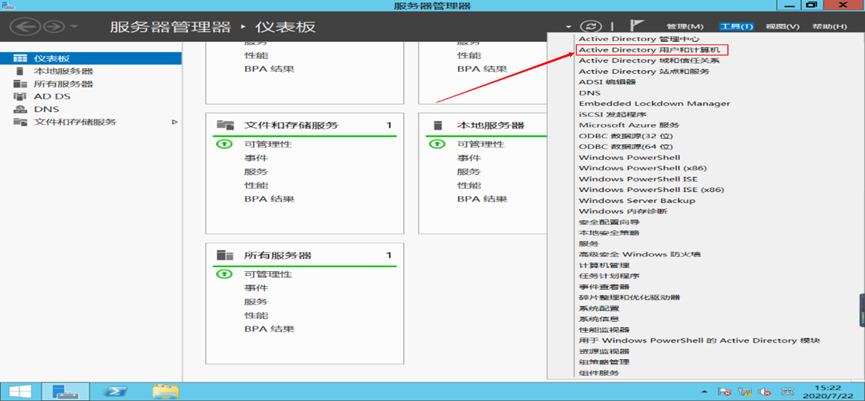Open the 管理(M) menu
Image resolution: width=865 pixels, height=401 pixels.
(x=685, y=26)
